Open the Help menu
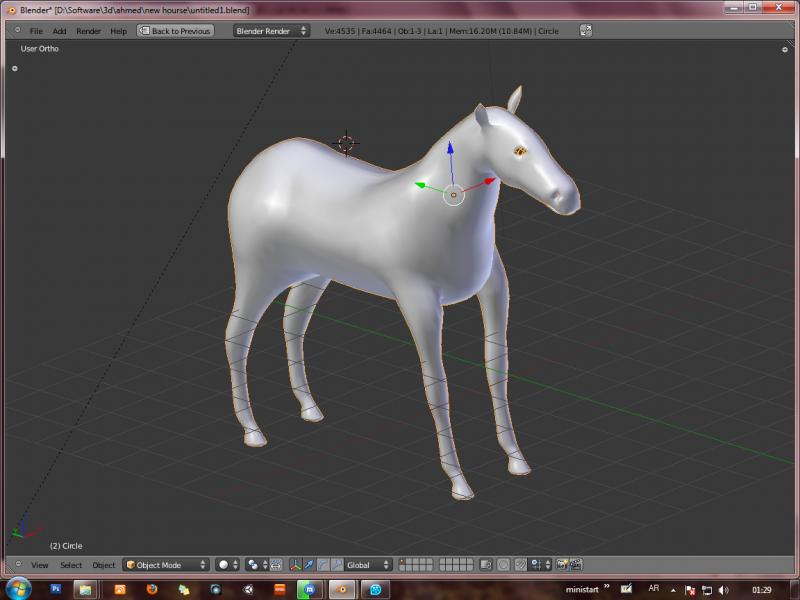The height and width of the screenshot is (600, 800). (x=118, y=31)
